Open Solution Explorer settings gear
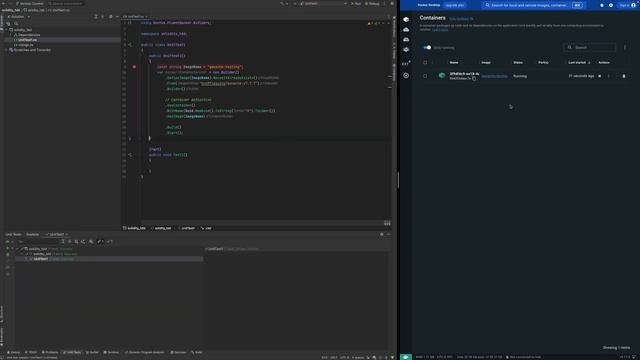Viewport: 640px width, 360px height. pos(110,17)
